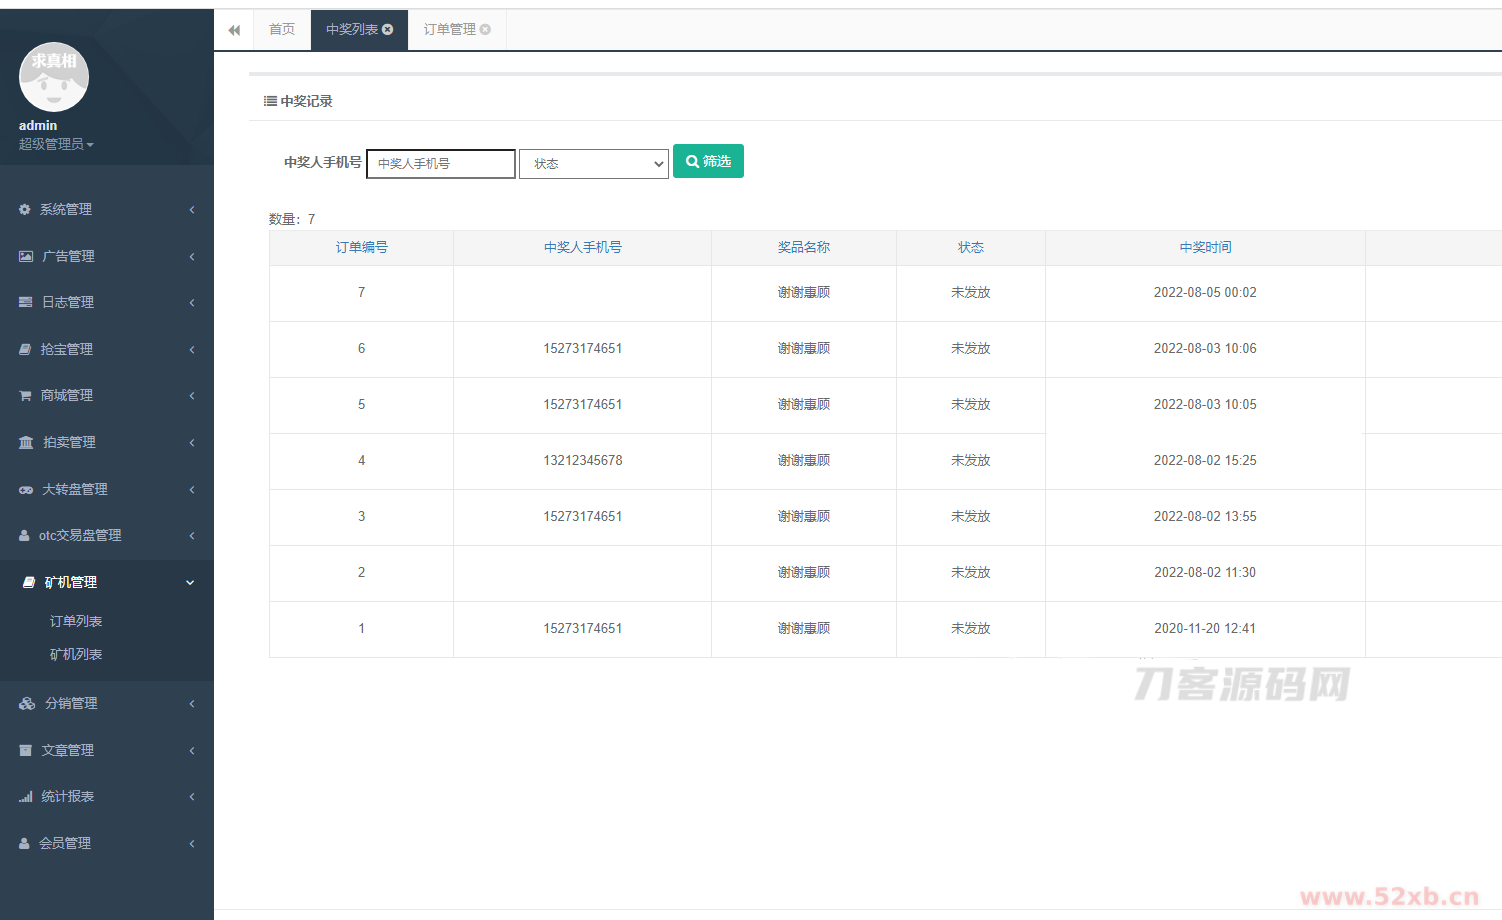
Task: Open the 状态 status dropdown filter
Action: (x=594, y=164)
